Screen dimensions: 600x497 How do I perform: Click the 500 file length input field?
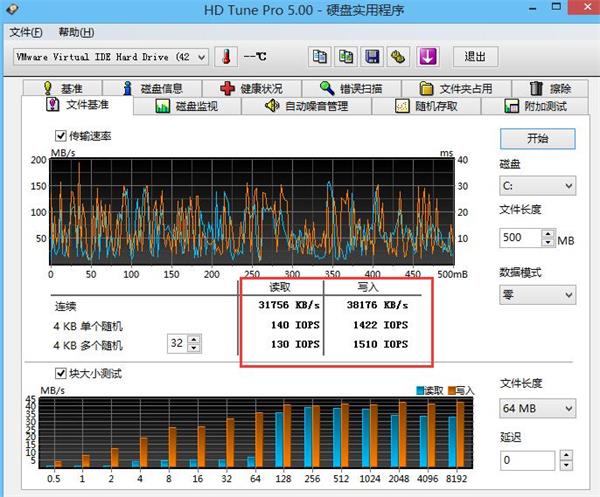521,238
